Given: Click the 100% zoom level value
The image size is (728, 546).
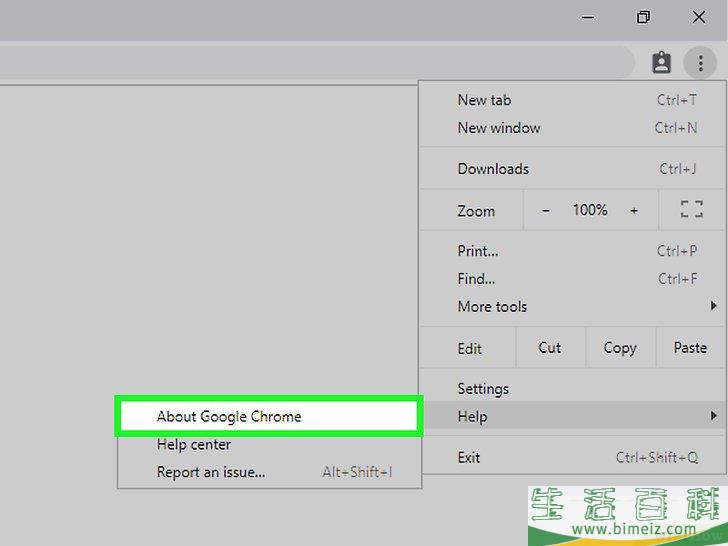Looking at the screenshot, I should (x=590, y=210).
